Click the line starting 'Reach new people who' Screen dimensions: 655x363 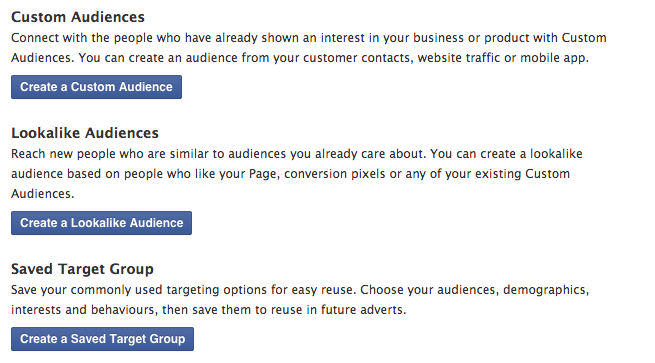[x=297, y=154]
